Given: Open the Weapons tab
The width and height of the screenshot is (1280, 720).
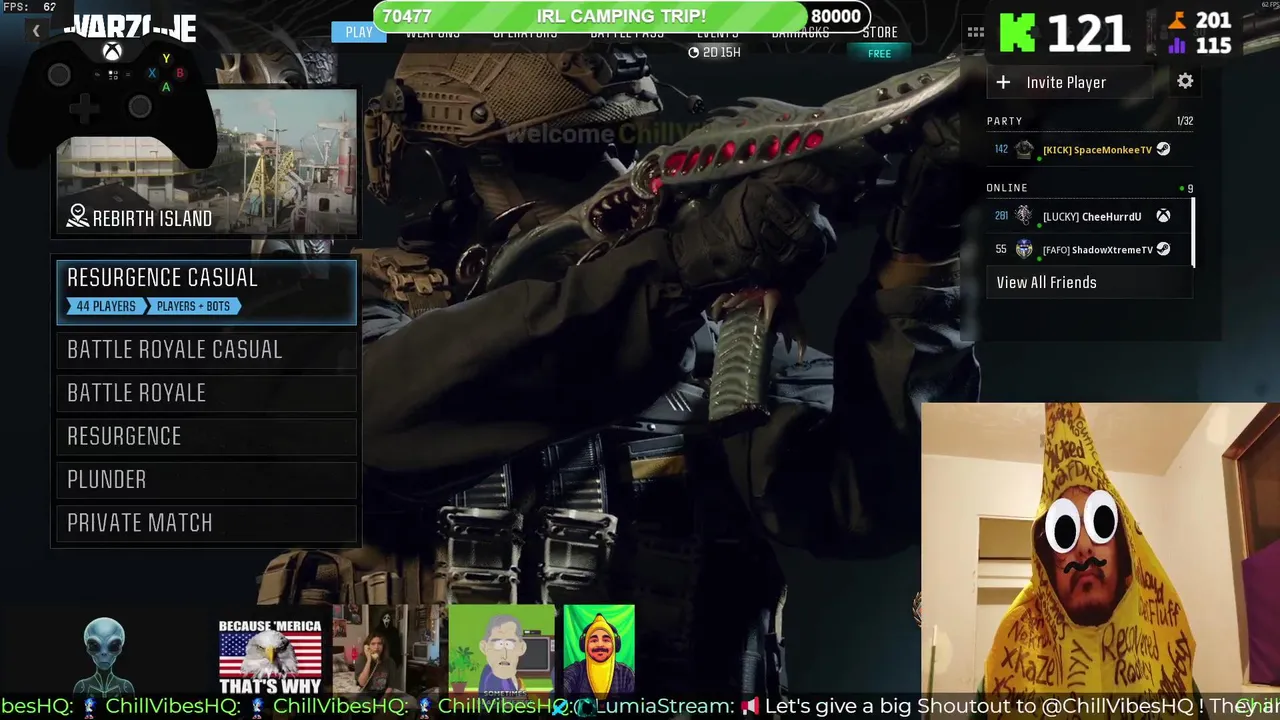Looking at the screenshot, I should 432,35.
